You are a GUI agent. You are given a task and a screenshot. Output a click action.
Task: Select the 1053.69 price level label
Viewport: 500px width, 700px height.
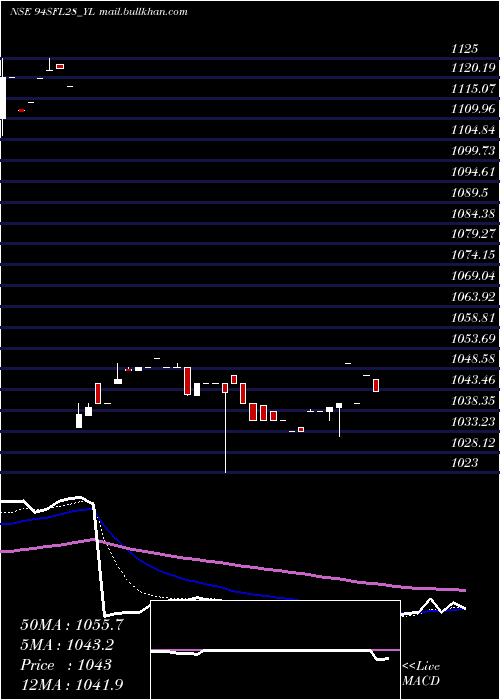(x=473, y=338)
